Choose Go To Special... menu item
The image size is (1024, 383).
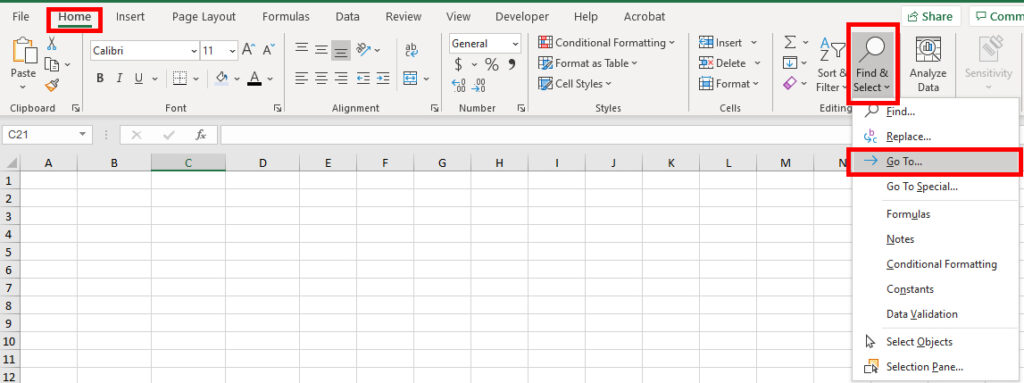(x=936, y=187)
